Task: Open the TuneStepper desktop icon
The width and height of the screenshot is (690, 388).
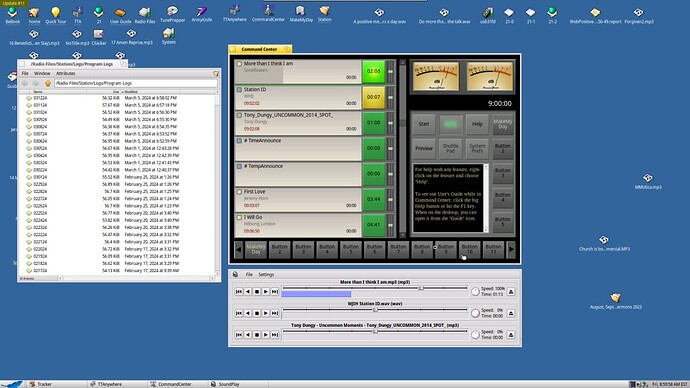Action: [172, 14]
